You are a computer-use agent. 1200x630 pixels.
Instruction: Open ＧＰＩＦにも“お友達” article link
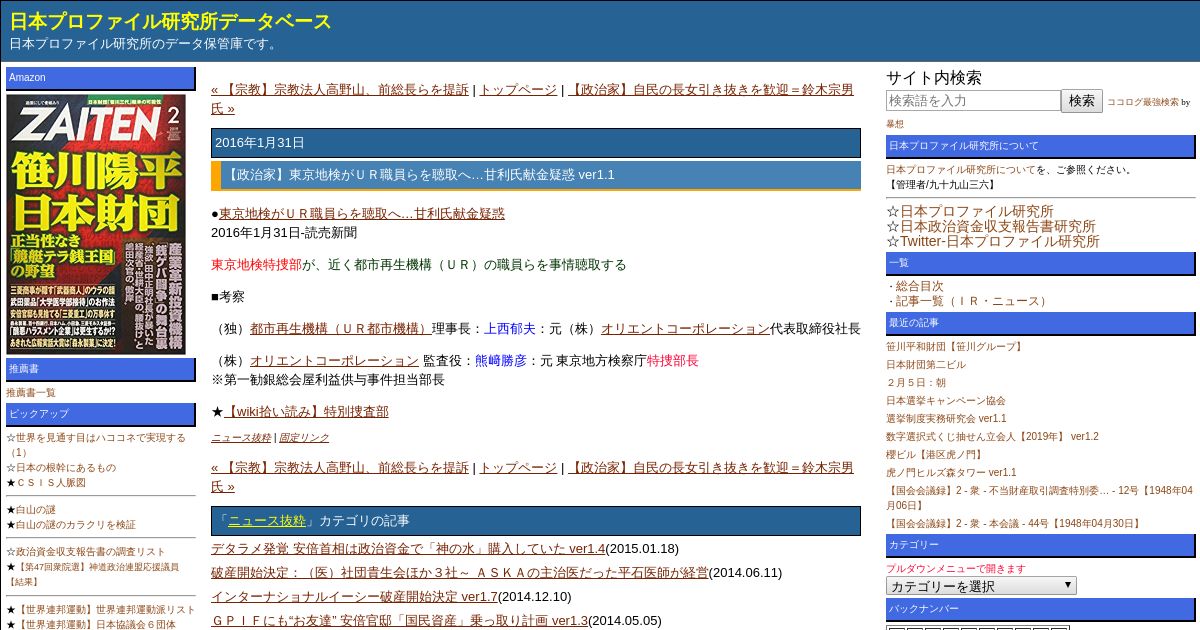[399, 621]
